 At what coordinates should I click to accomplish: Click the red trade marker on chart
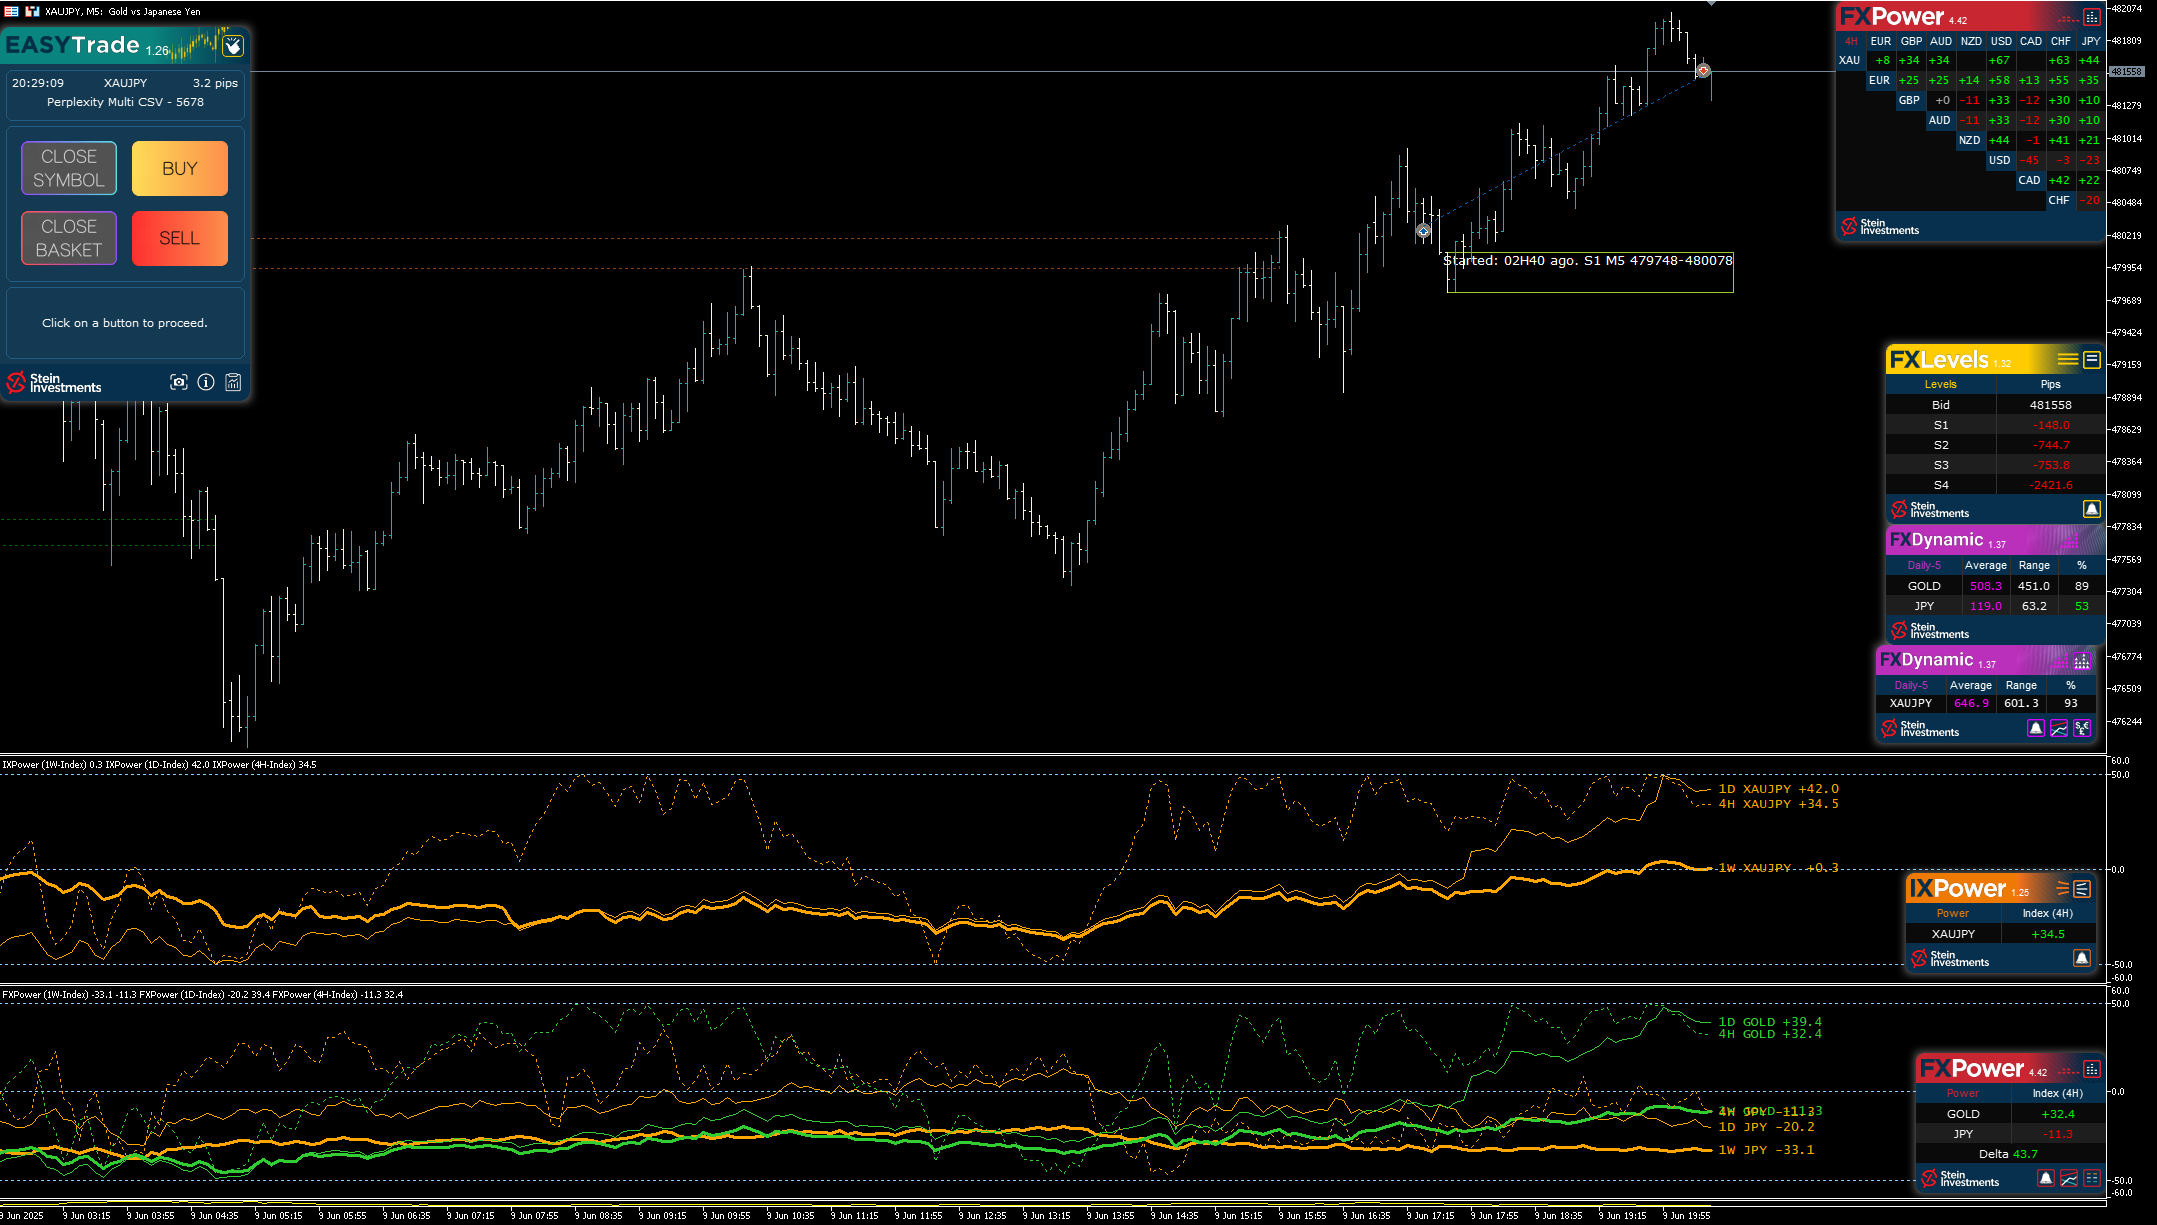pos(1703,70)
